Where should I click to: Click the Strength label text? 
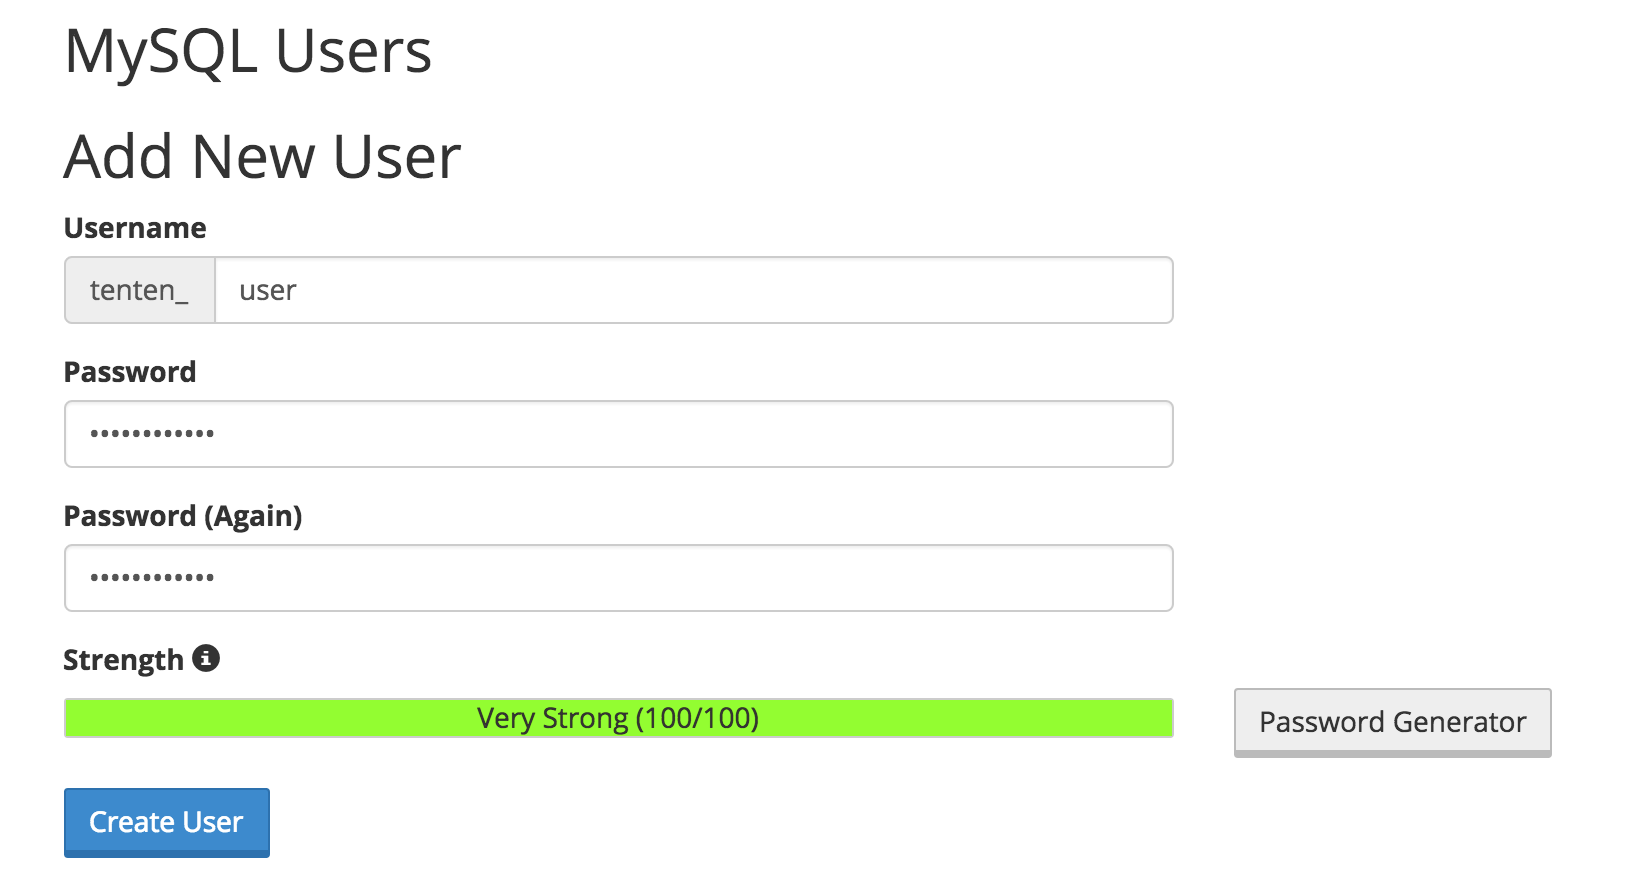coord(124,660)
